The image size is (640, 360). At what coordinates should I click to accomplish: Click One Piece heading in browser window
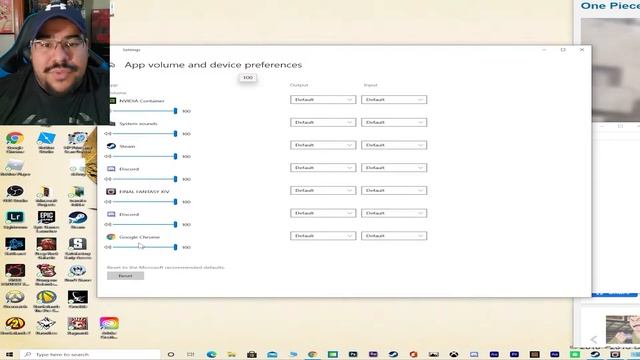pyautogui.click(x=610, y=6)
